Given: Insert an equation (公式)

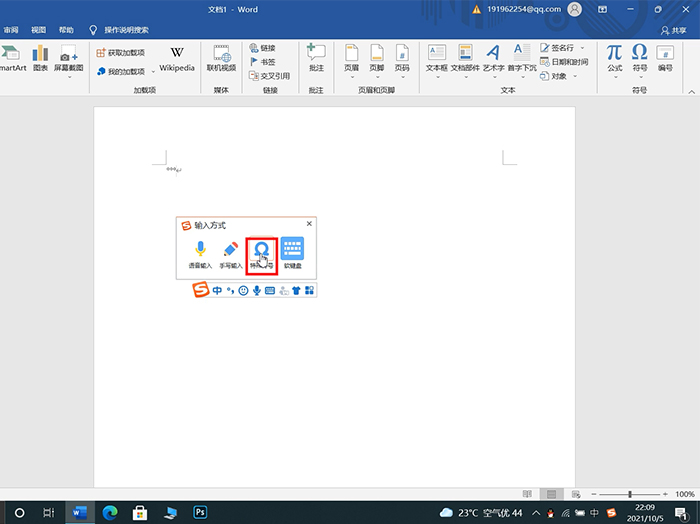Looking at the screenshot, I should pos(615,62).
